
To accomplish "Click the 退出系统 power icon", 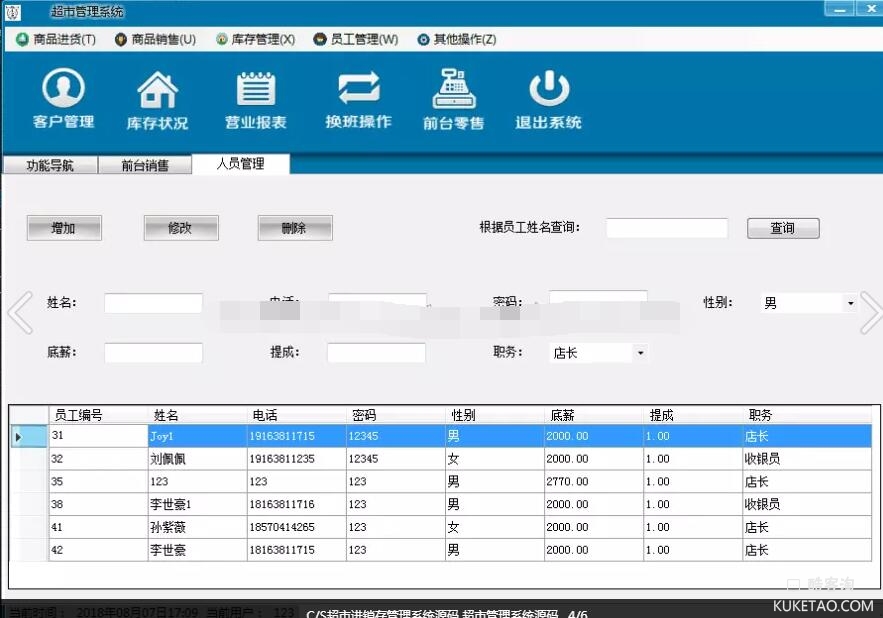I will [x=548, y=100].
